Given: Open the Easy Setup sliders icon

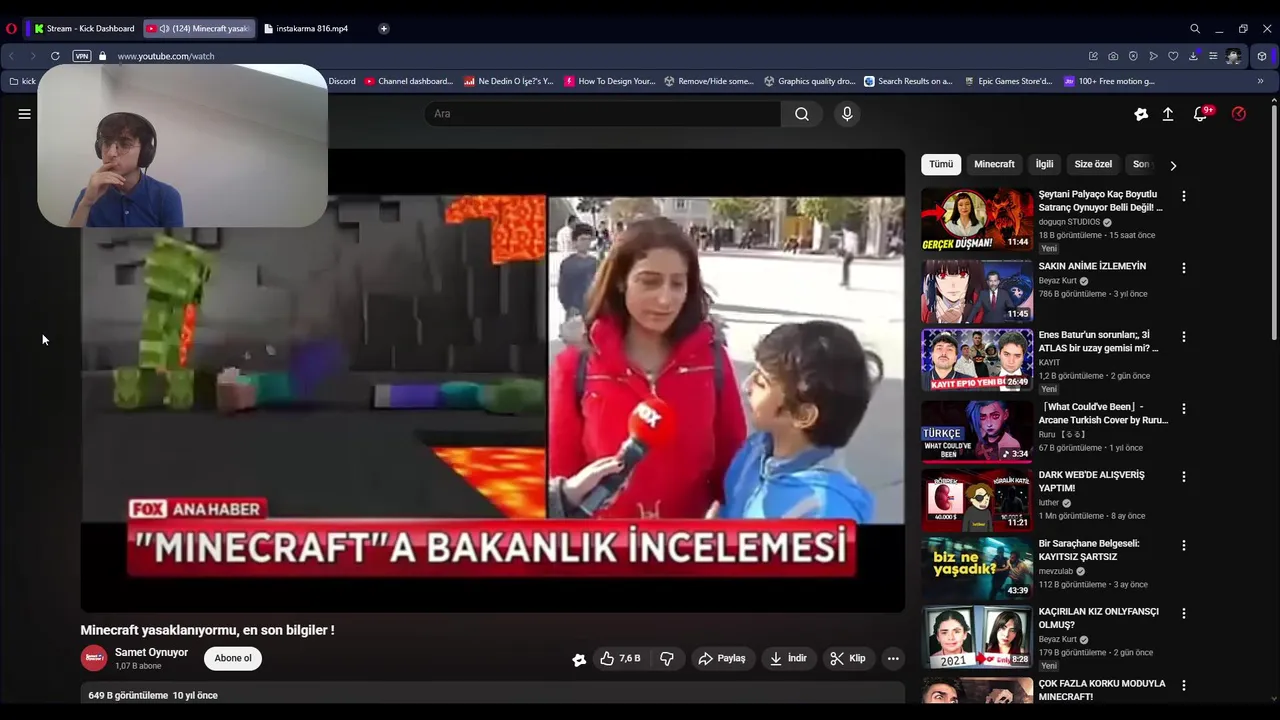Looking at the screenshot, I should (x=1213, y=56).
